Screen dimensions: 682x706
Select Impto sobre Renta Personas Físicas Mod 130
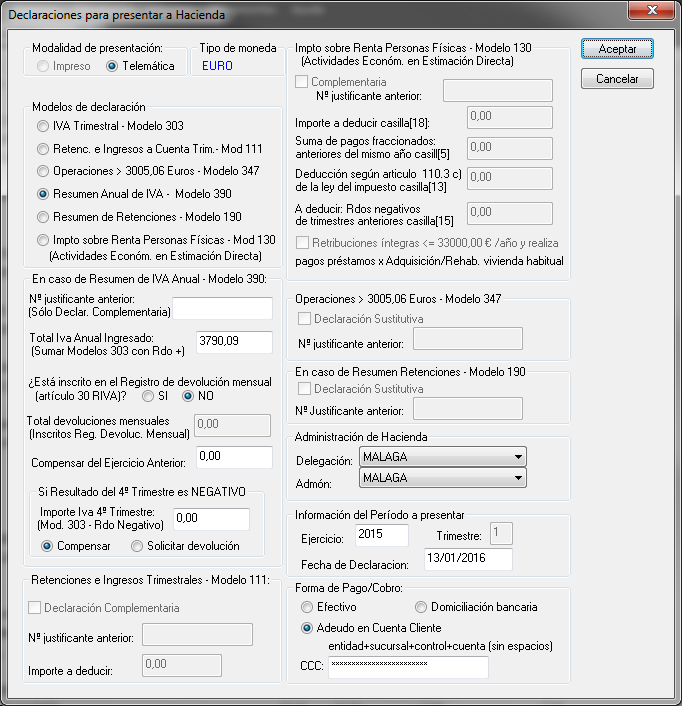(x=156, y=240)
